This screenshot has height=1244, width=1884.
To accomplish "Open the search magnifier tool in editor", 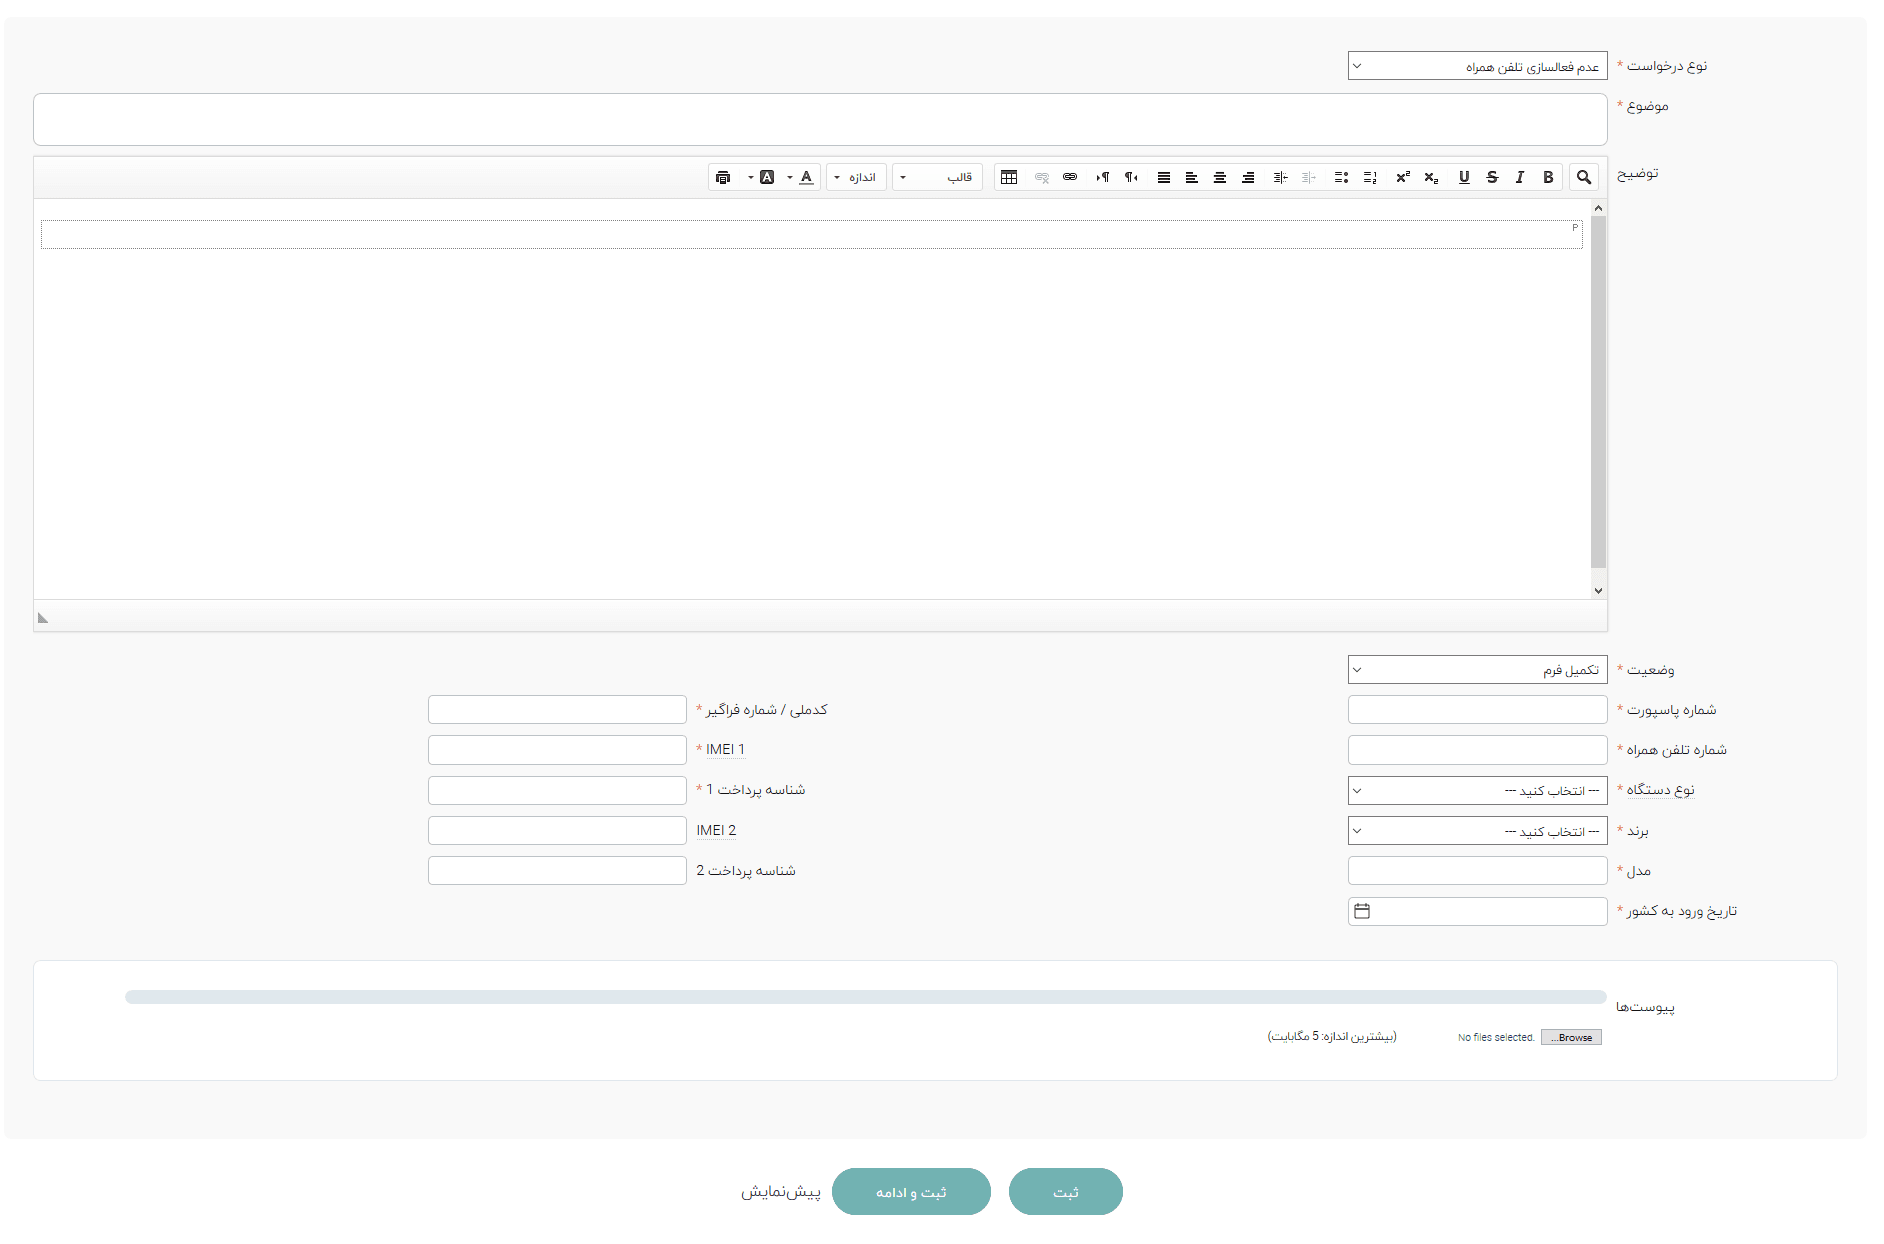I will pos(1583,177).
